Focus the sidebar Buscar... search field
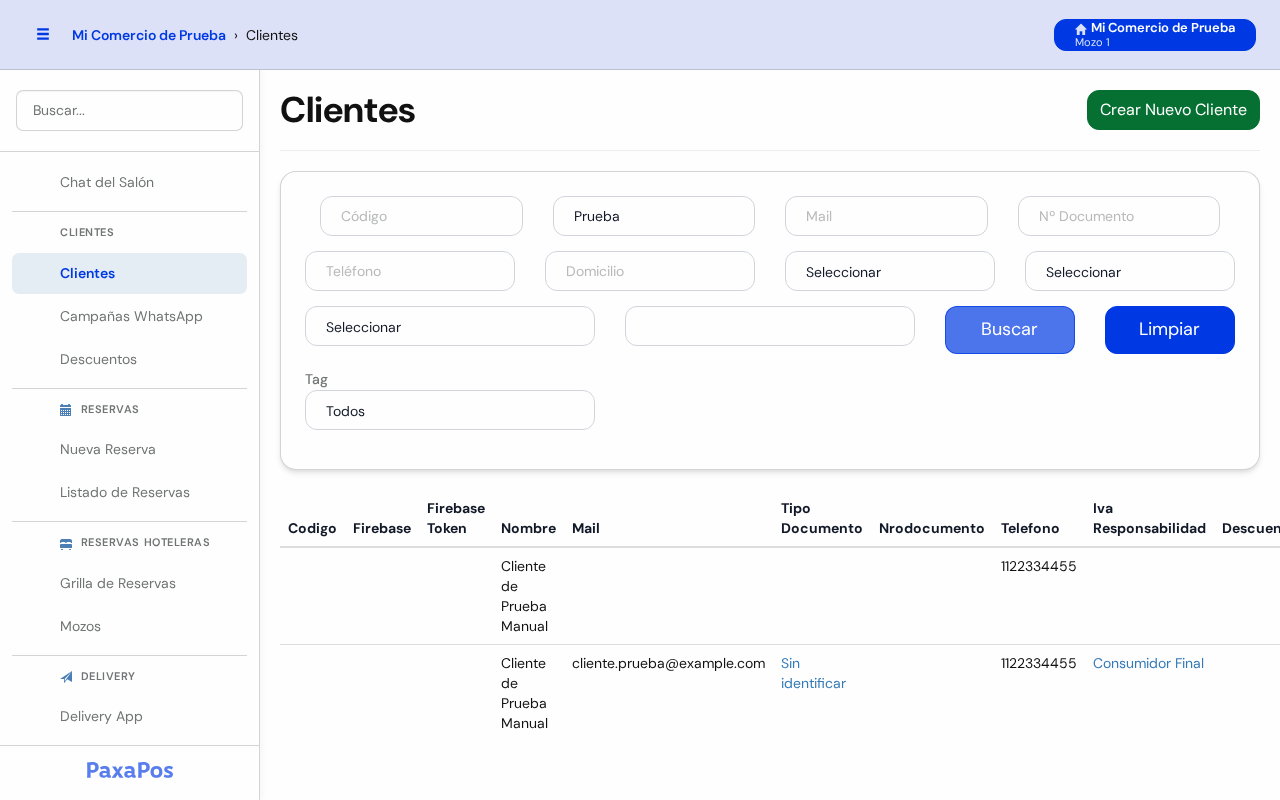Image resolution: width=1280 pixels, height=800 pixels. coord(129,110)
